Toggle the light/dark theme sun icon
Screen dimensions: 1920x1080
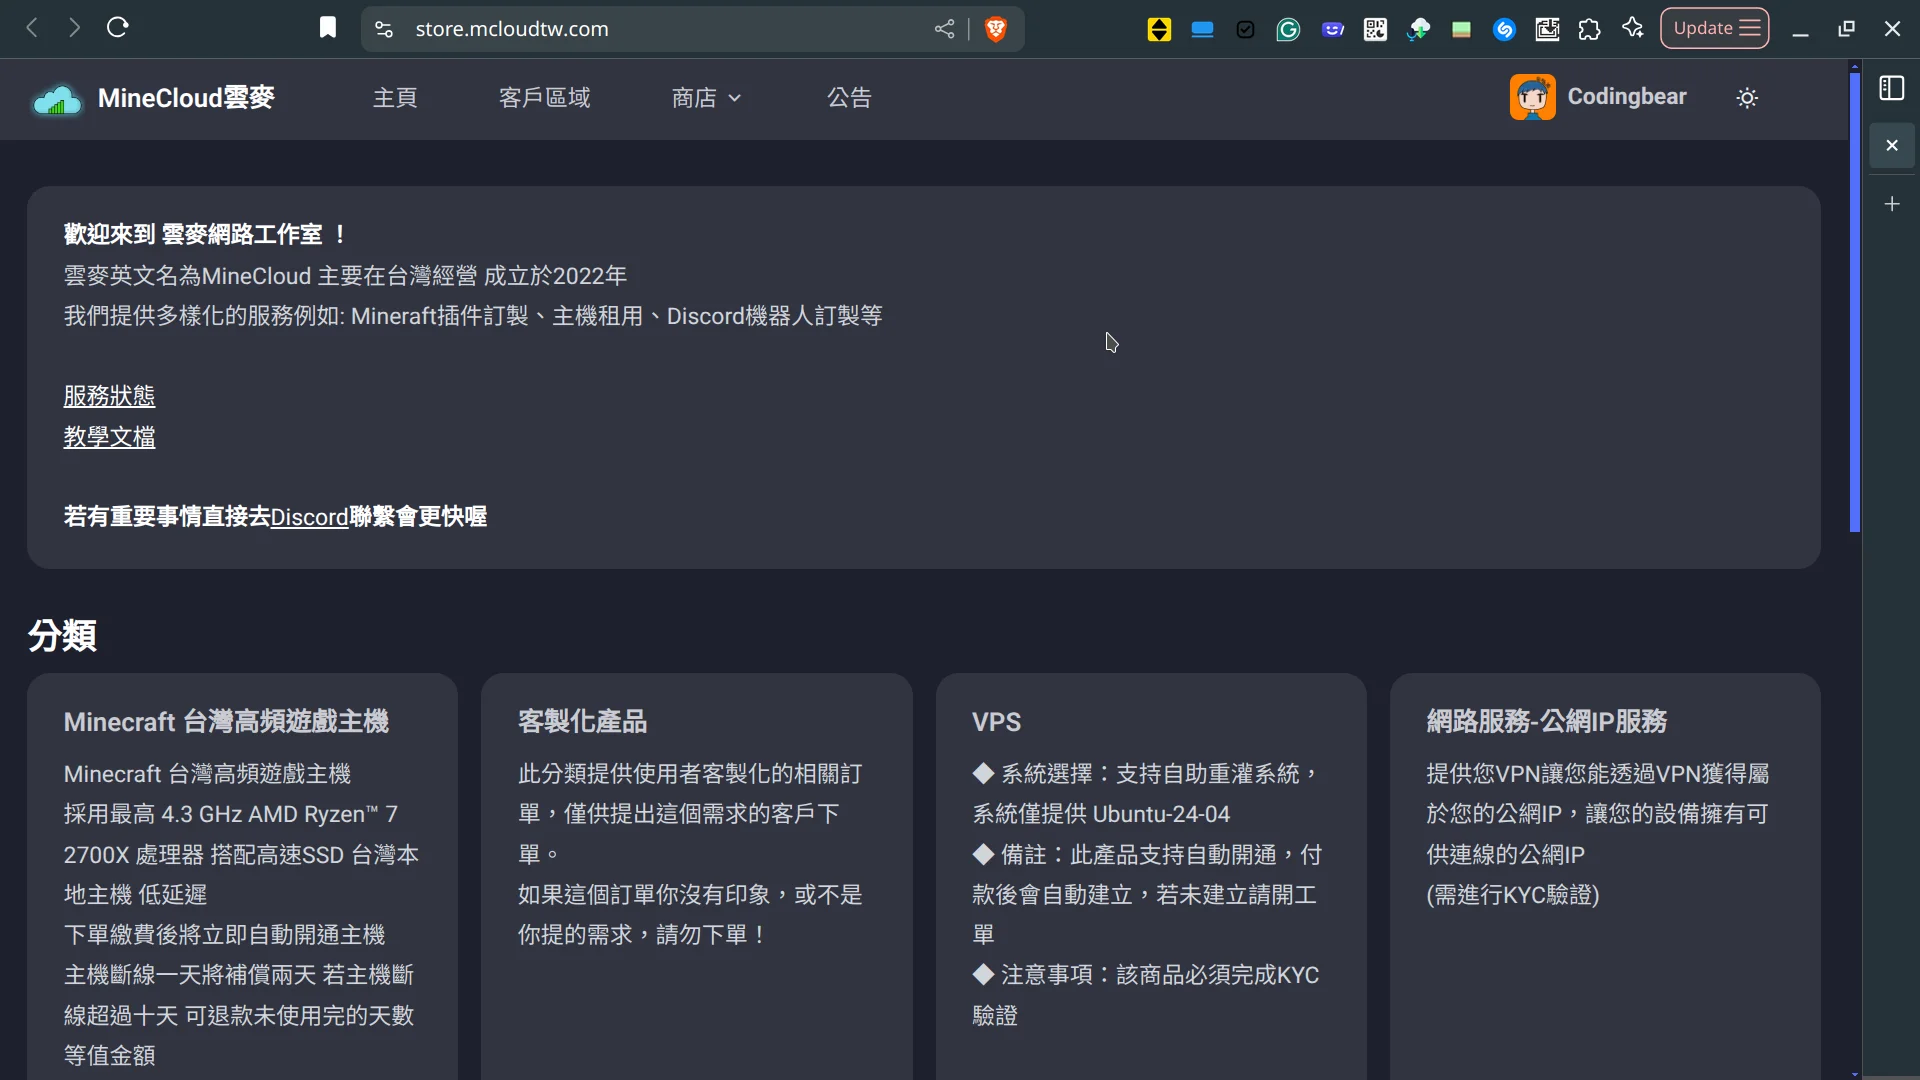[x=1747, y=98]
